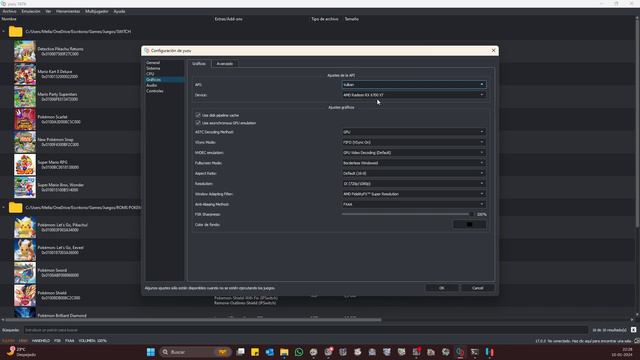Open the Archivo menu
Image resolution: width=640 pixels, height=360 pixels.
click(9, 11)
